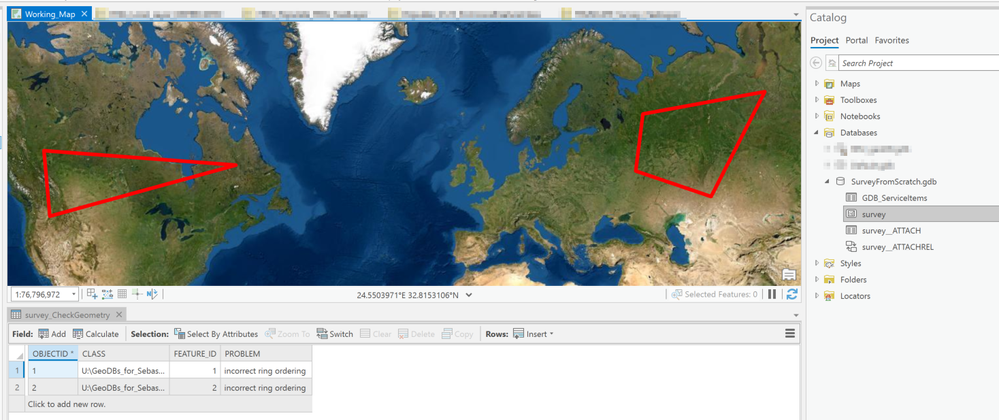Select the Databases folder icon

(x=829, y=133)
